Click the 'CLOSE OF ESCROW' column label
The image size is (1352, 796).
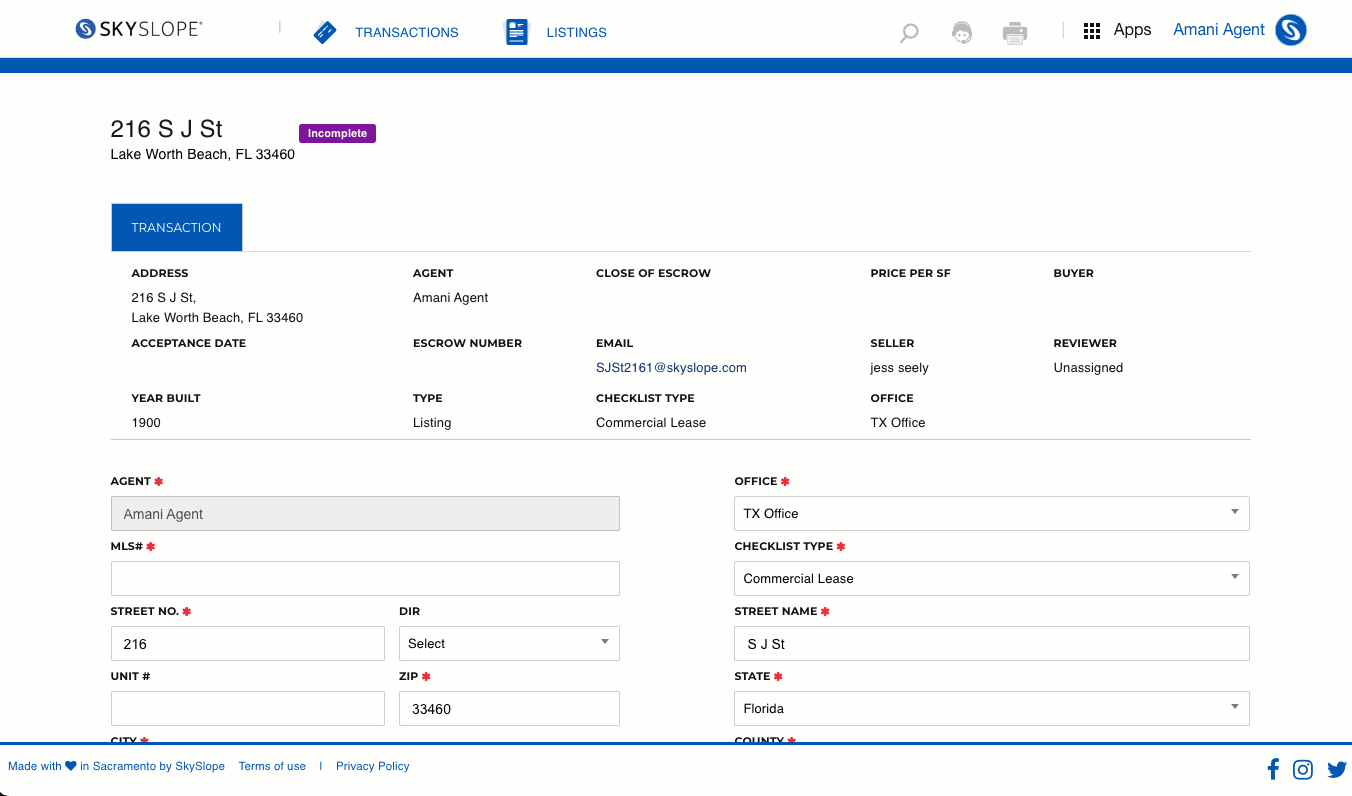pyautogui.click(x=653, y=273)
